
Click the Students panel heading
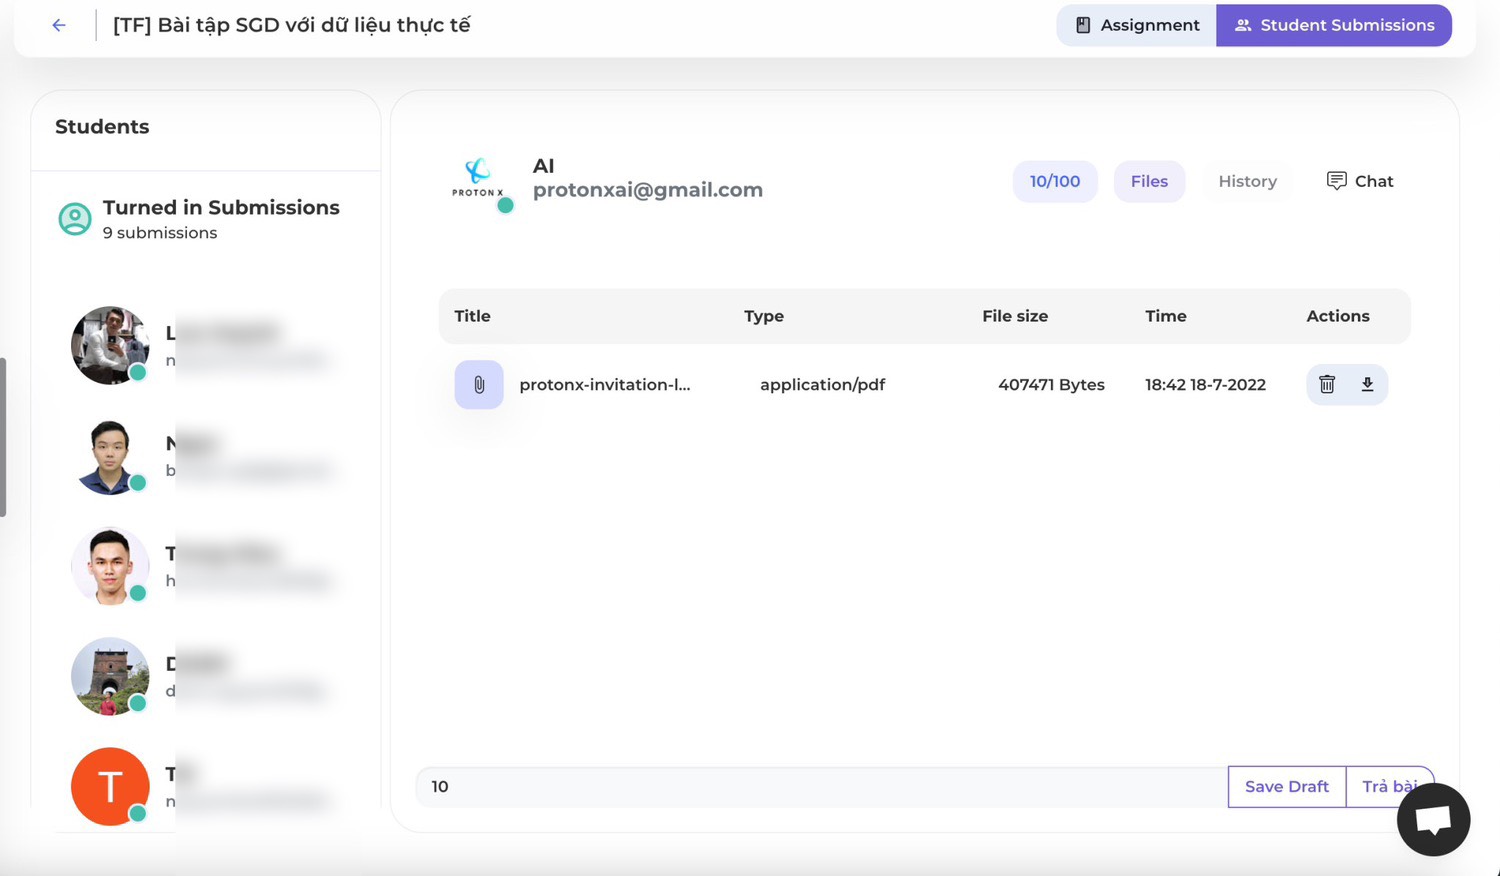pyautogui.click(x=102, y=127)
